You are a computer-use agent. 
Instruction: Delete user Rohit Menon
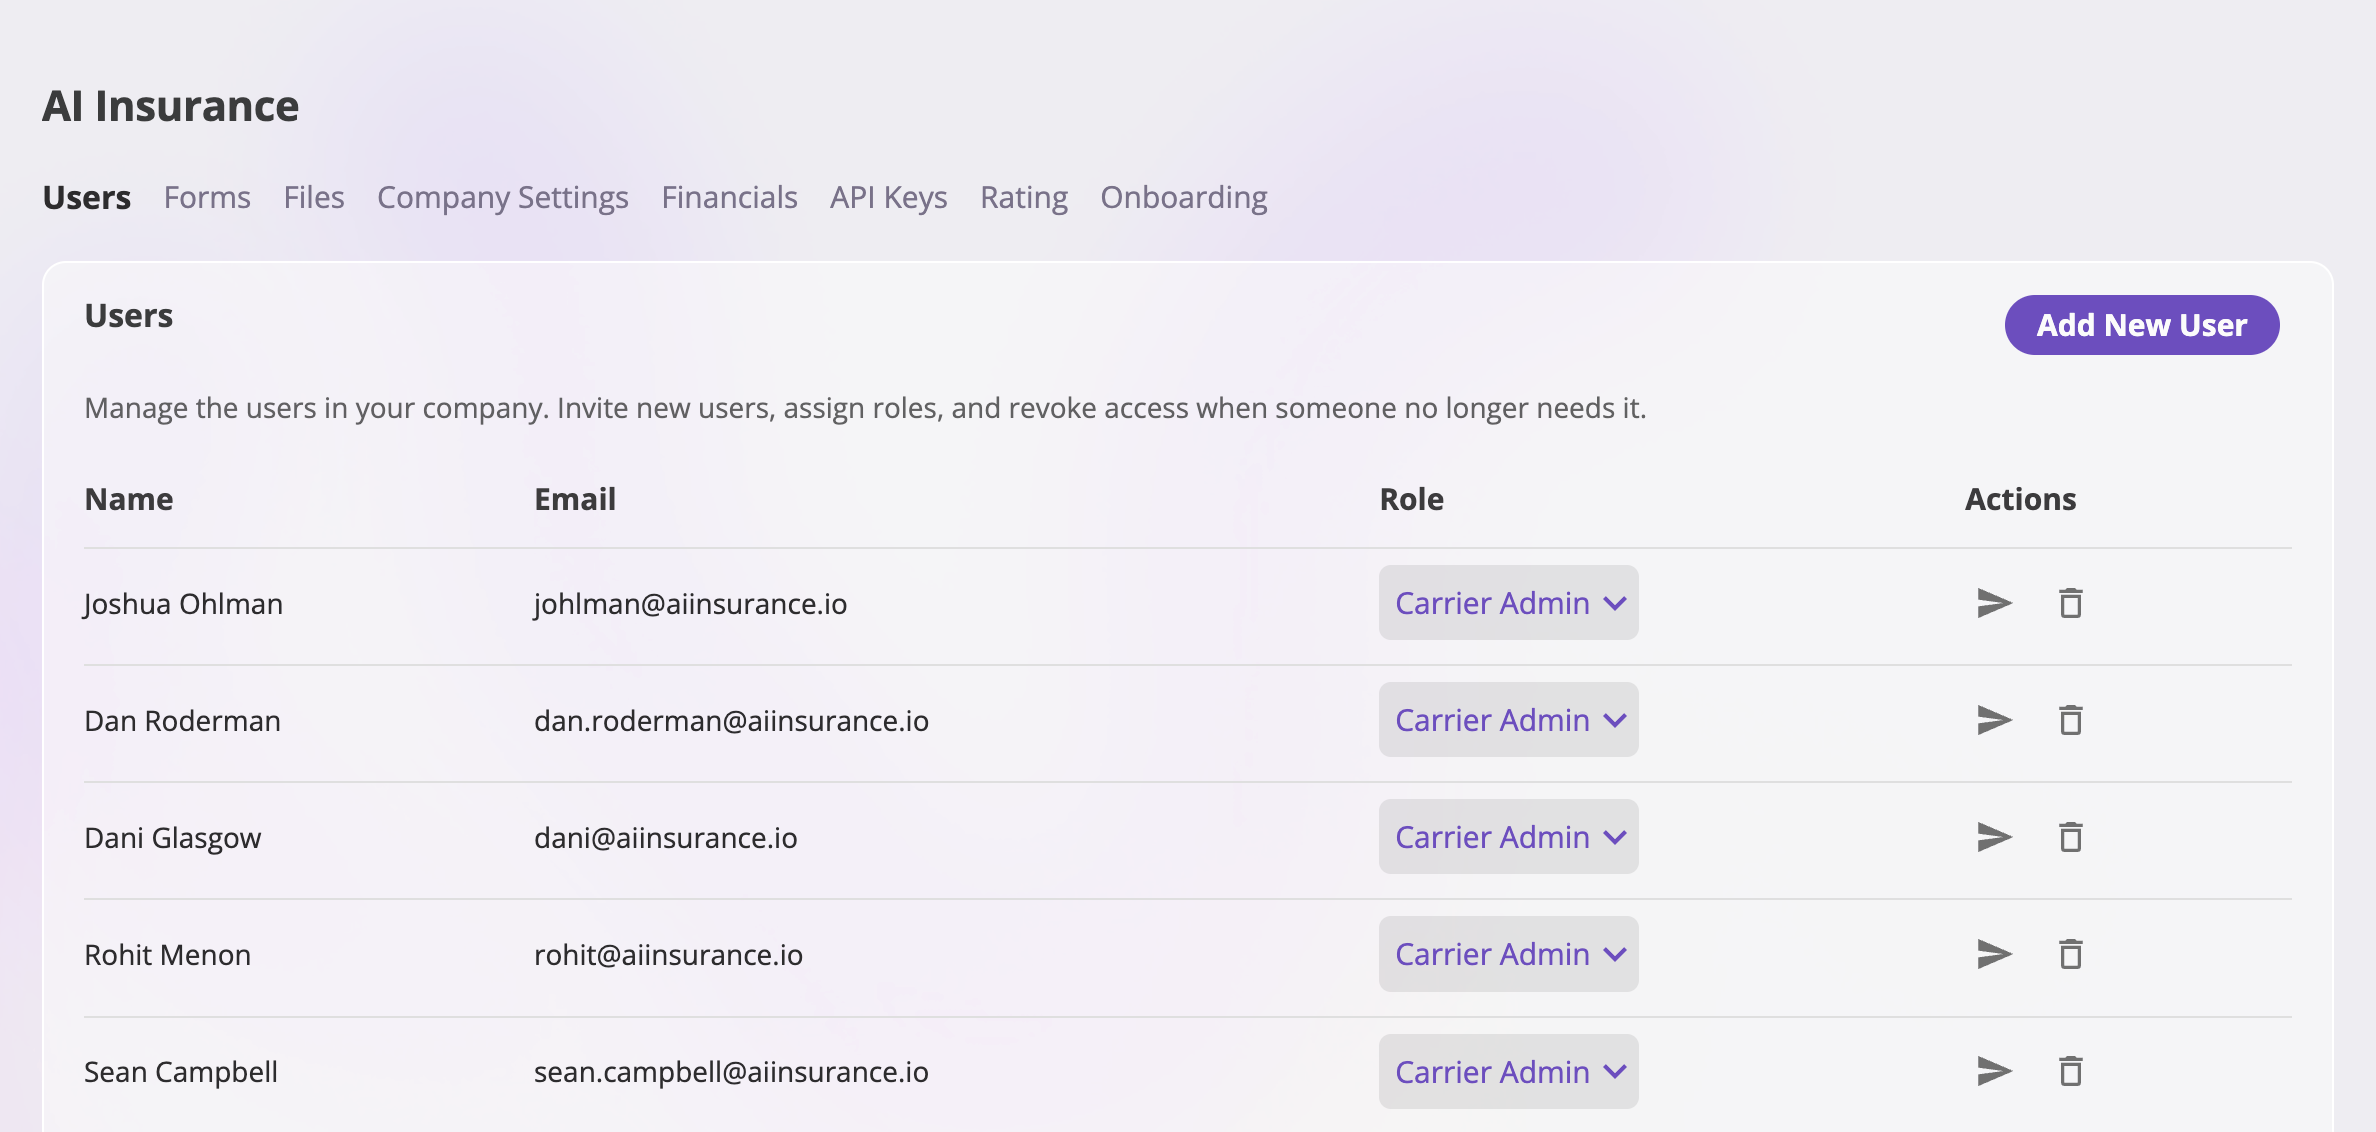(x=2070, y=954)
